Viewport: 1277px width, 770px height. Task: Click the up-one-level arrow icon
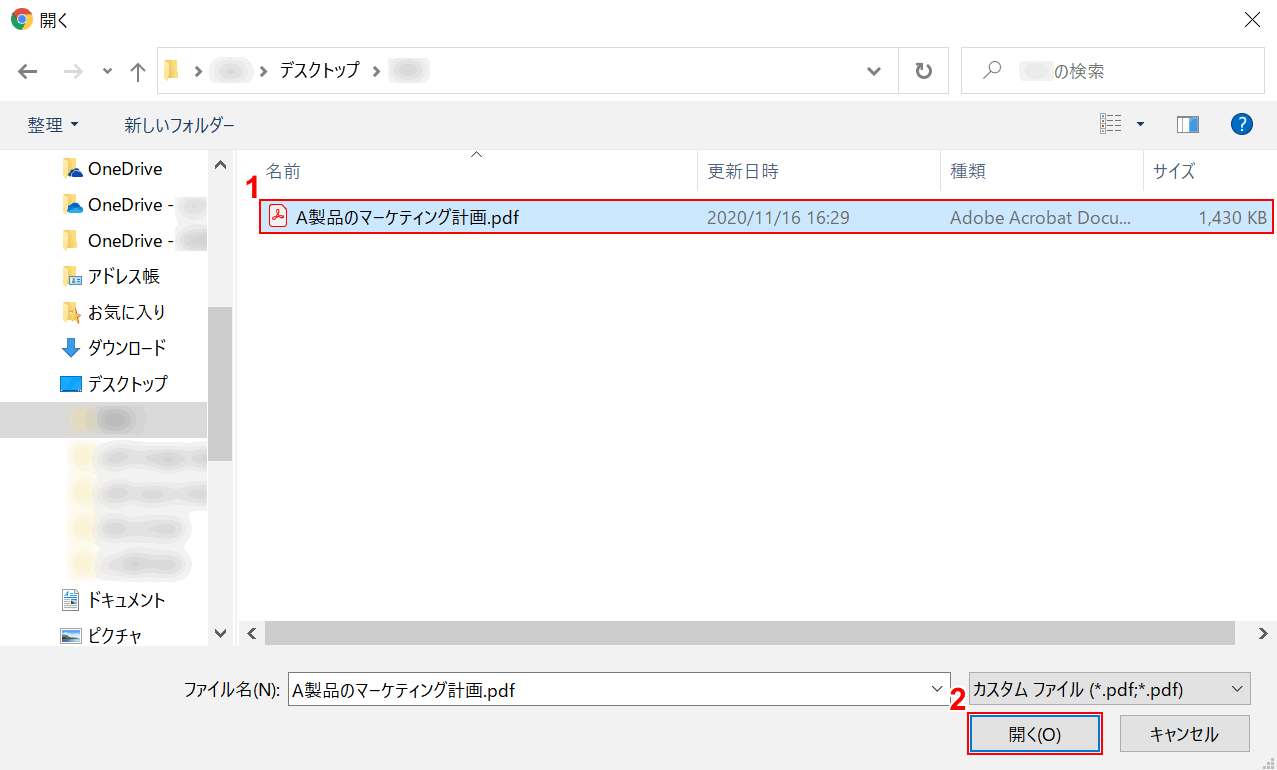pyautogui.click(x=138, y=71)
